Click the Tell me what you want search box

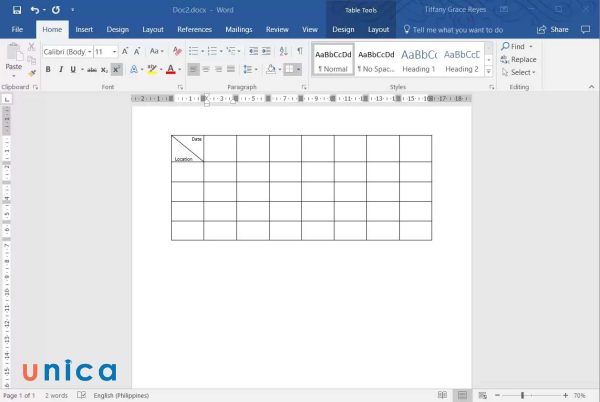point(453,29)
